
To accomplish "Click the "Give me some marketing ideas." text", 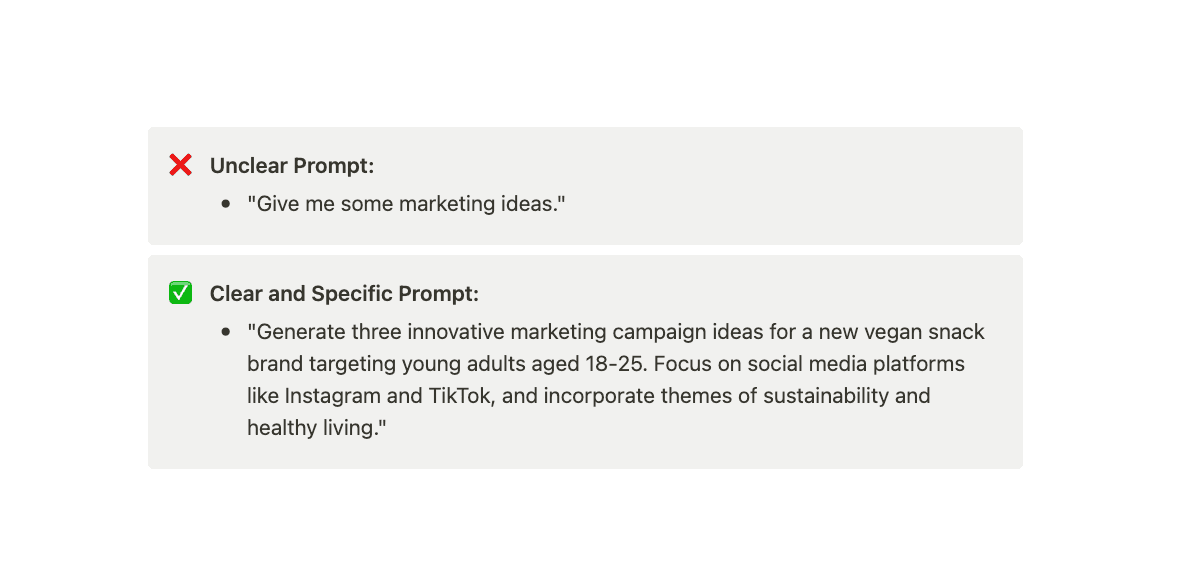I will pyautogui.click(x=407, y=204).
